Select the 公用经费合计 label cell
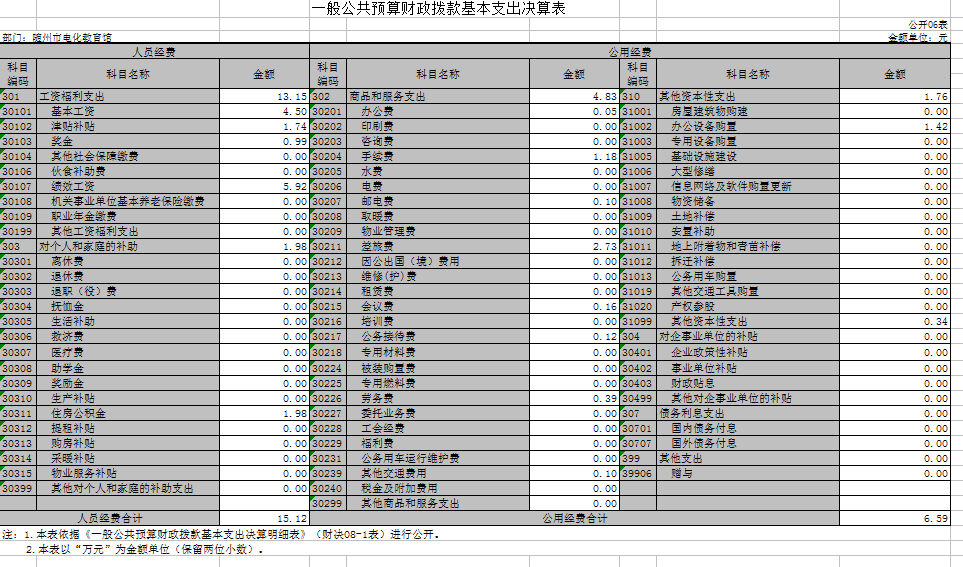Screen dimensions: 963x567 574,518
